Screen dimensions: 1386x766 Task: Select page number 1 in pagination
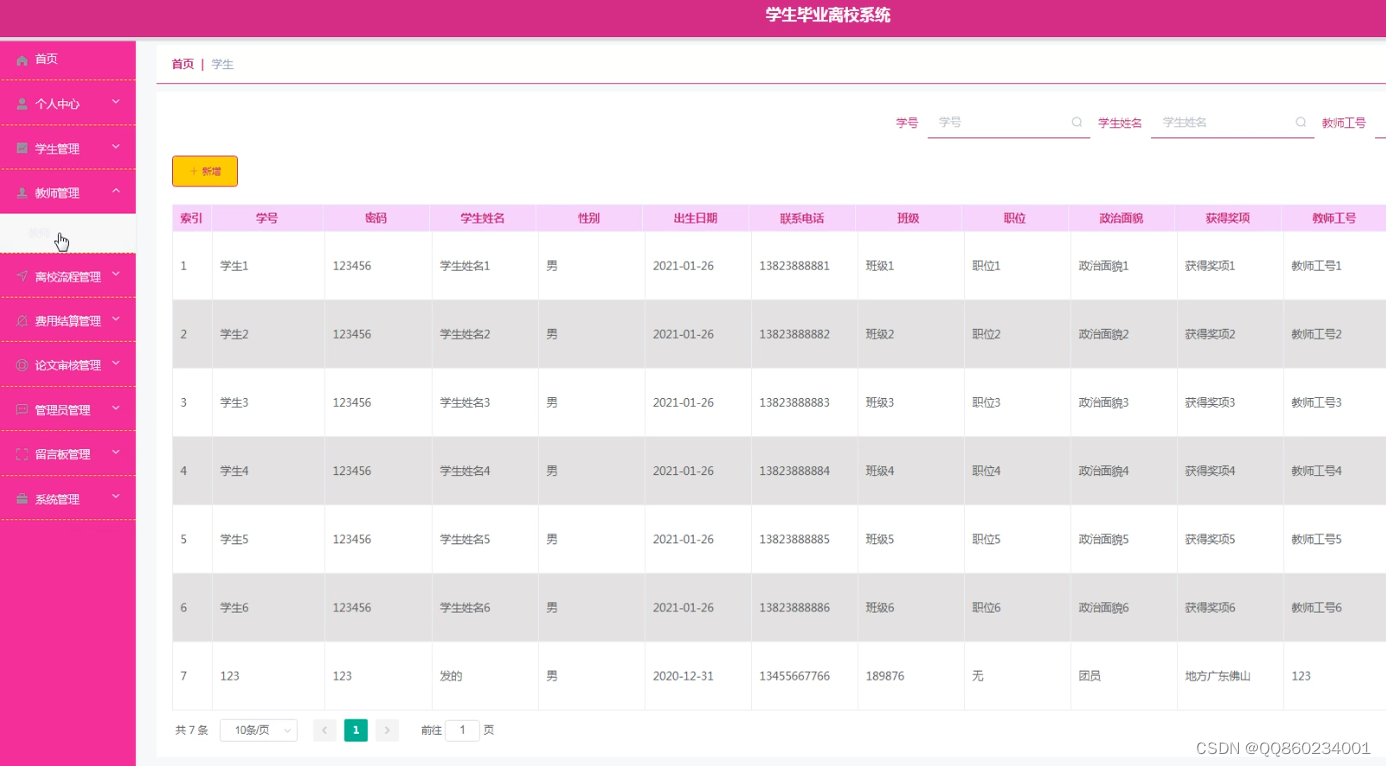point(356,730)
